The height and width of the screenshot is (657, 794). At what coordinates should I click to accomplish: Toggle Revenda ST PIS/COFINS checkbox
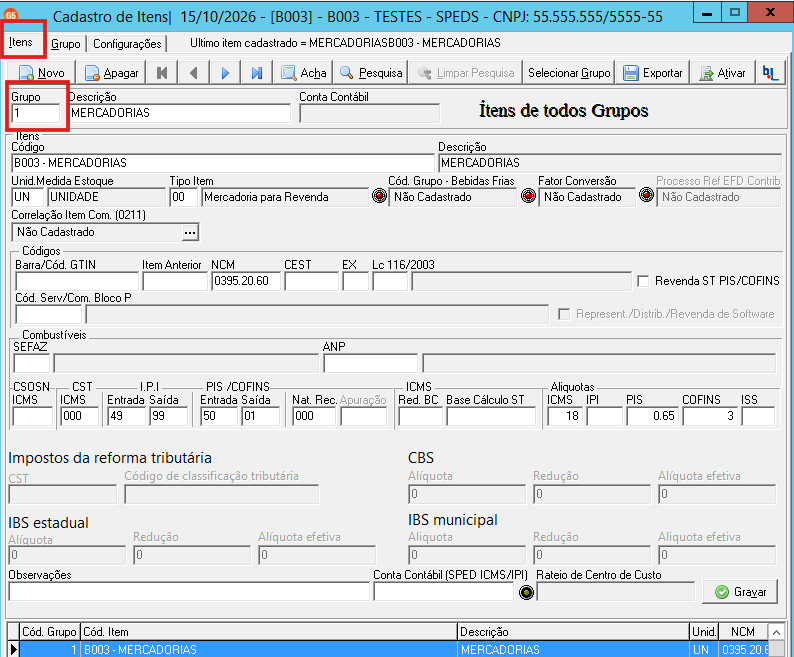[x=643, y=281]
